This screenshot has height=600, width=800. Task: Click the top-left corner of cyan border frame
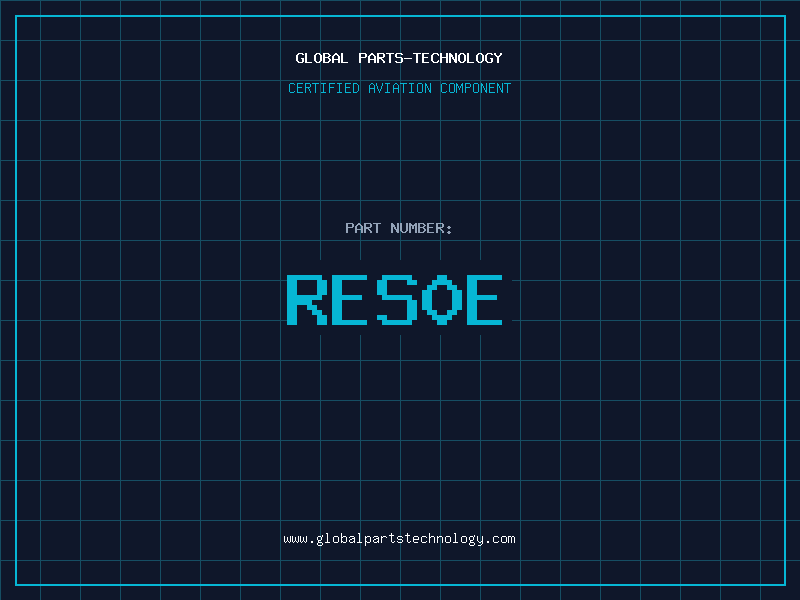[16, 16]
